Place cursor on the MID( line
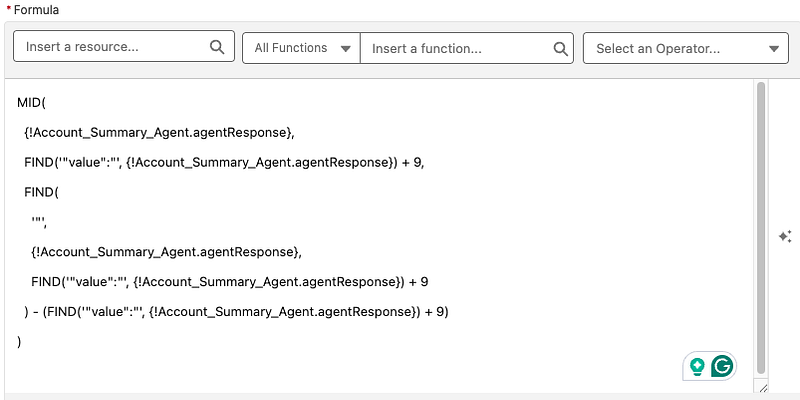Viewport: 800px width, 400px height. (32, 103)
